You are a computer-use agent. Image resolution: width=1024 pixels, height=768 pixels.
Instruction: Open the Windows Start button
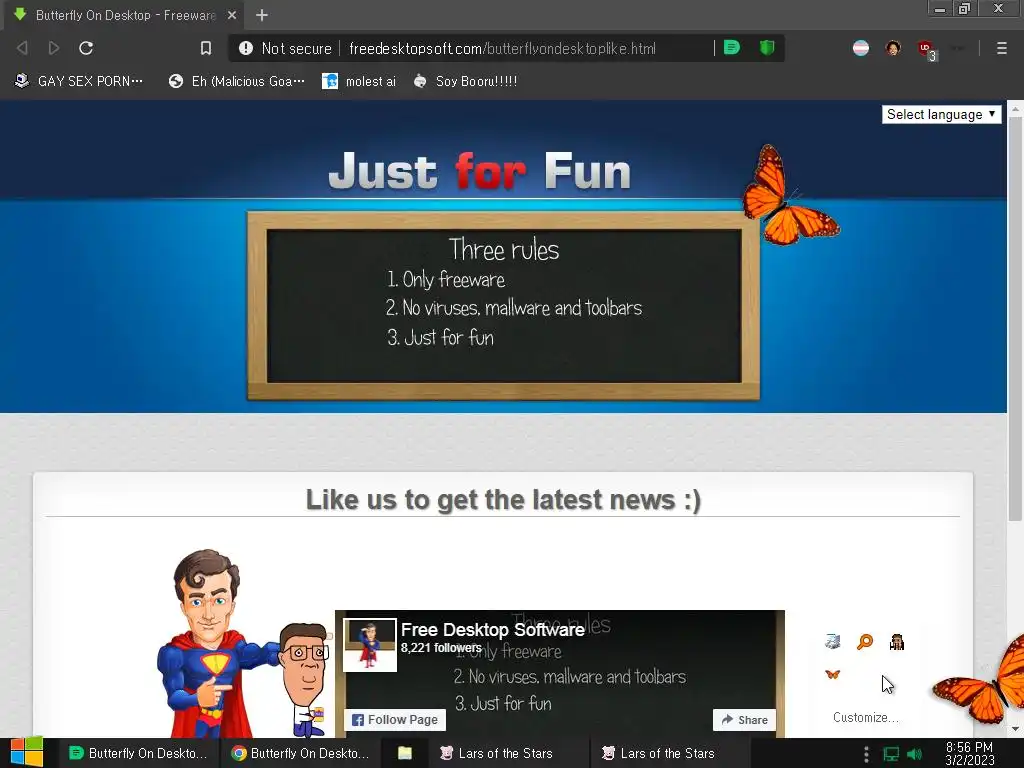(x=27, y=753)
